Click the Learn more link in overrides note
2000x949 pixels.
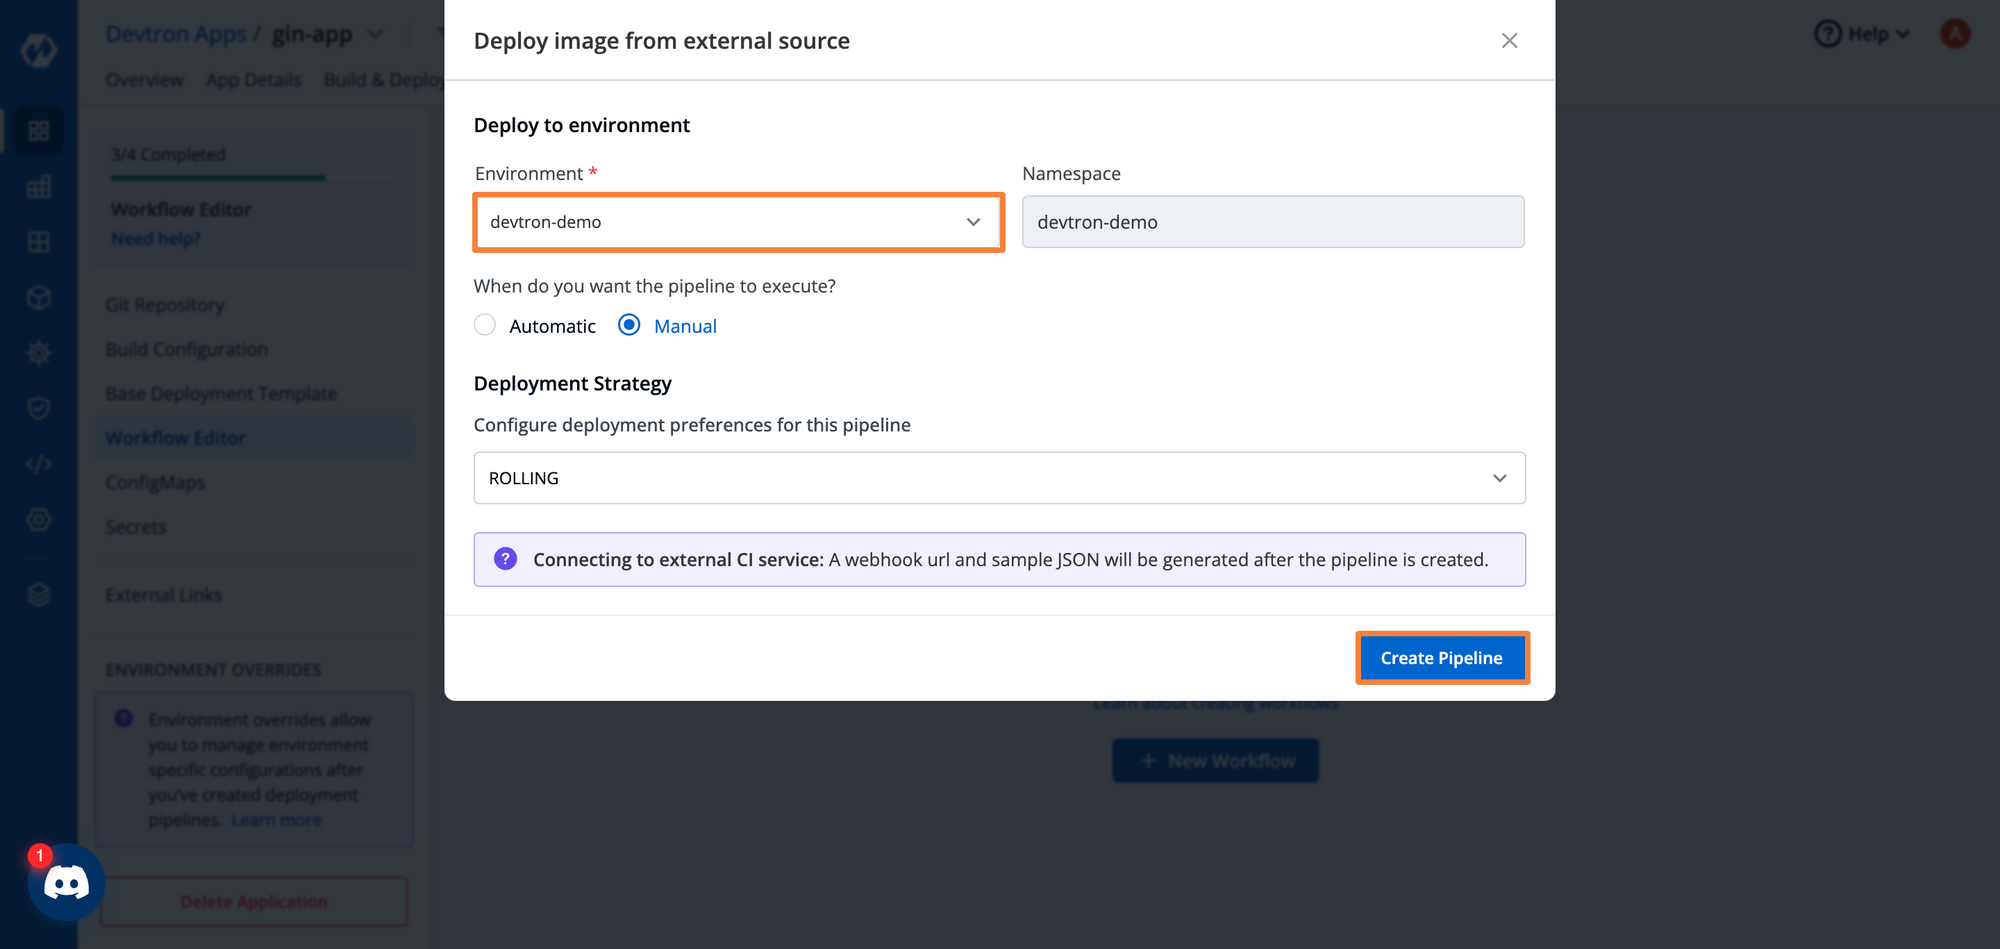(277, 820)
